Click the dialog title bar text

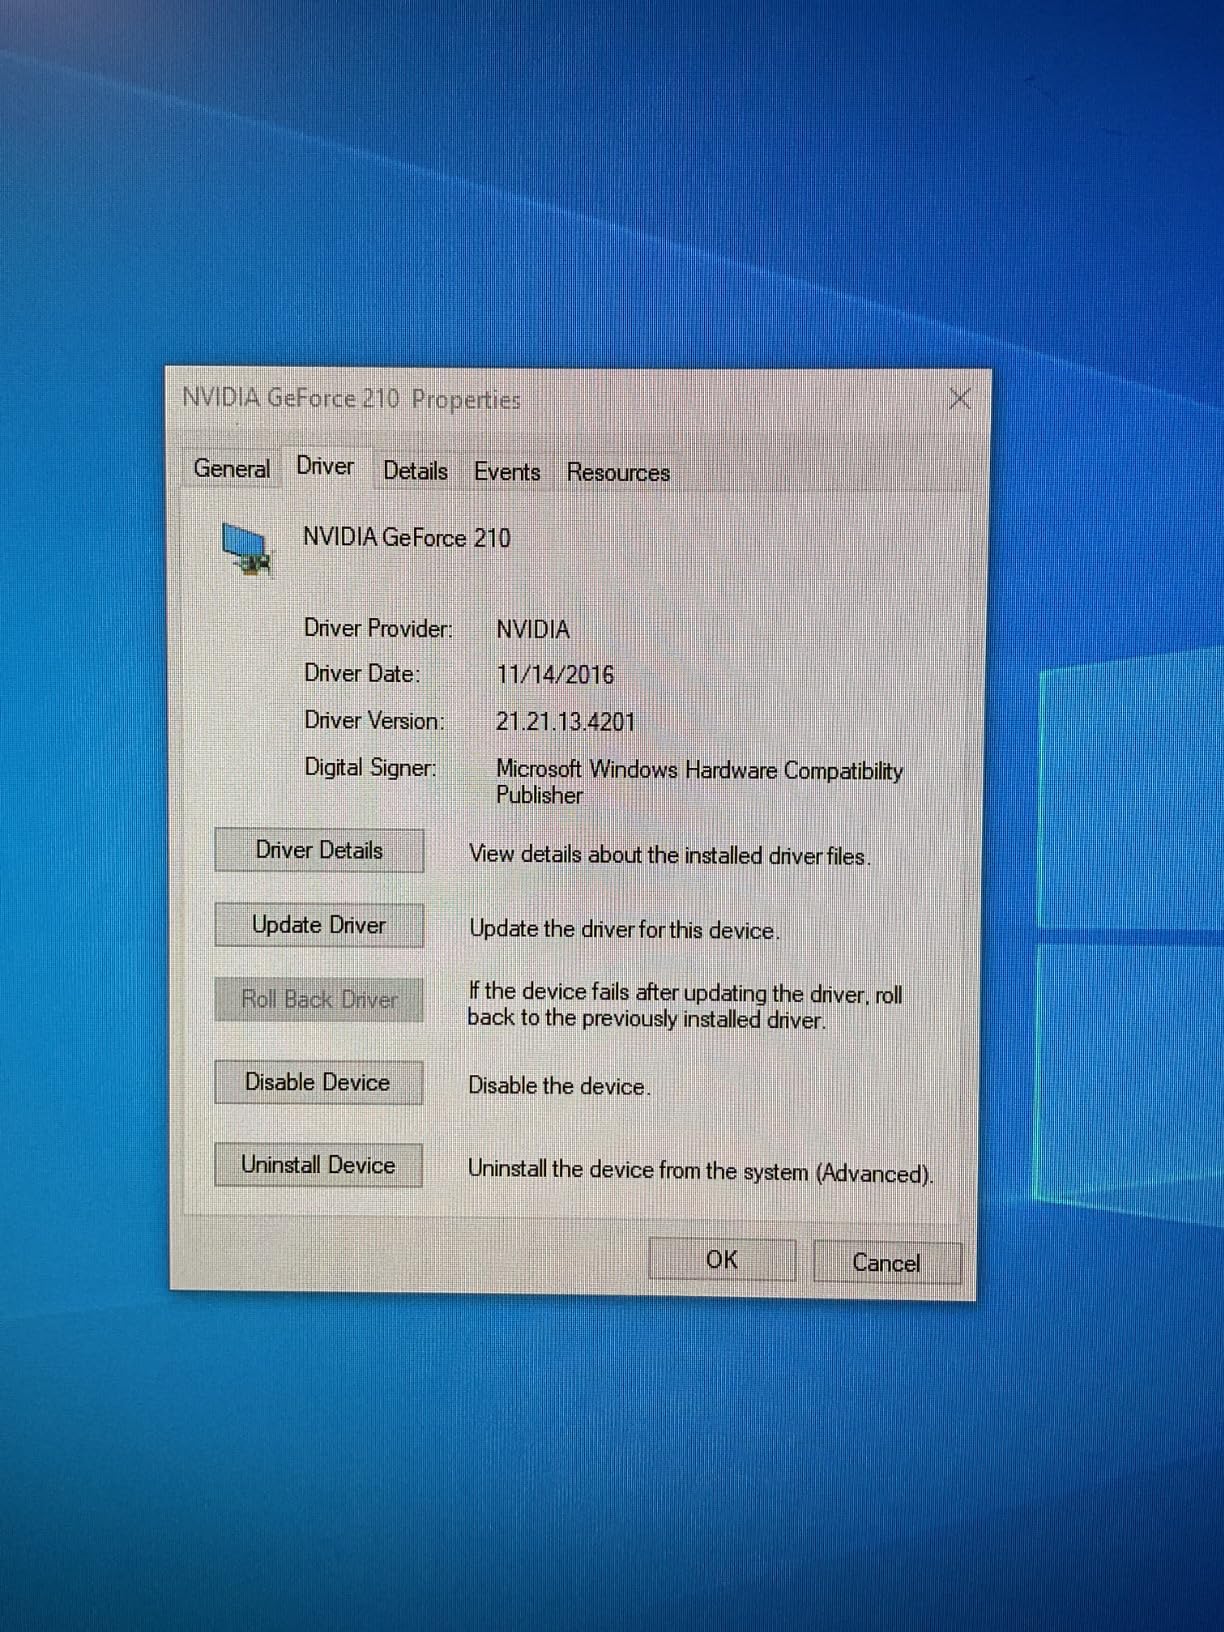coord(351,399)
